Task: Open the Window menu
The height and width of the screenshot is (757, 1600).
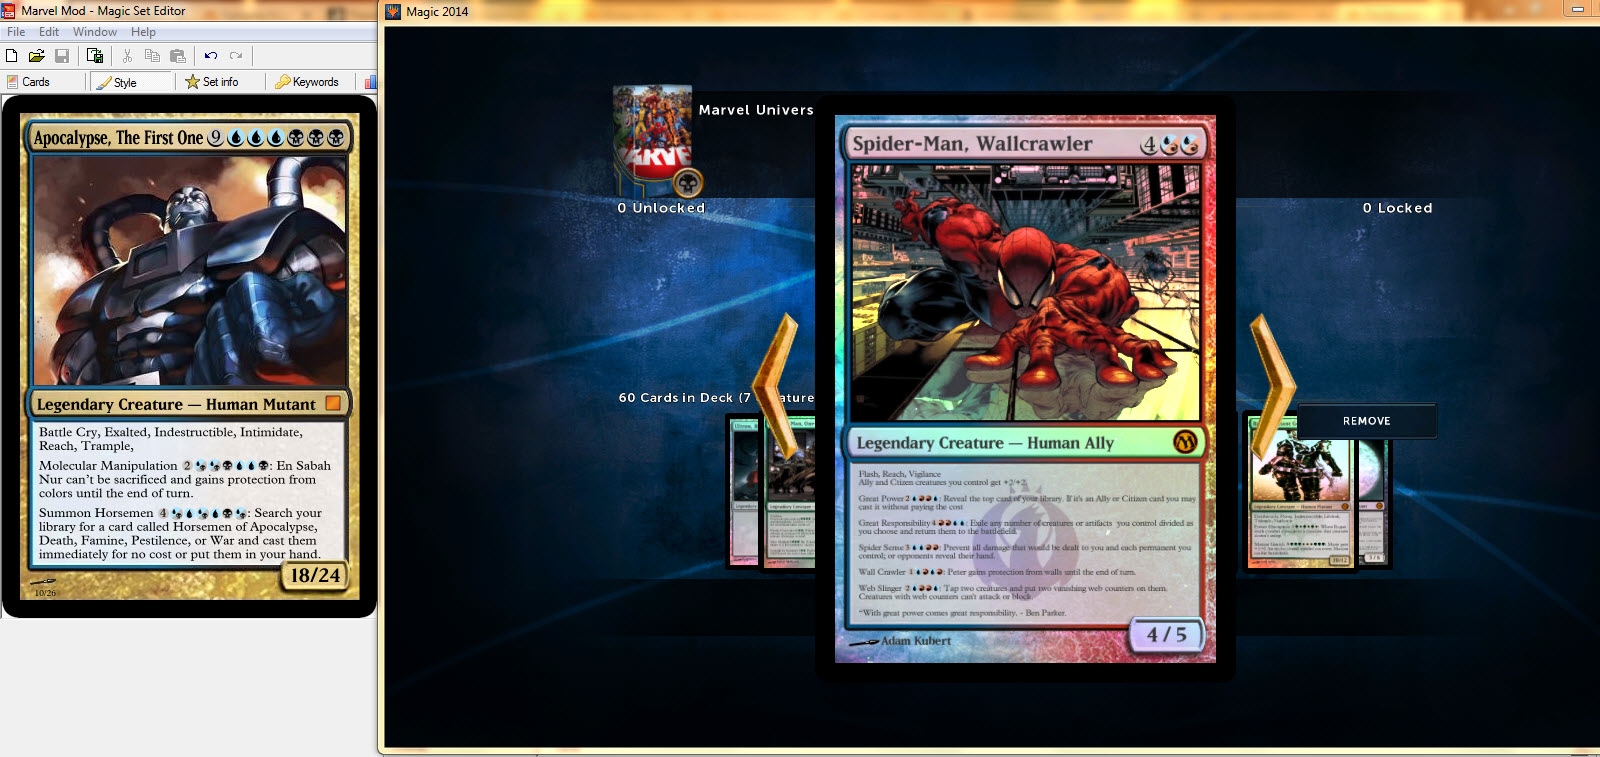Action: tap(95, 32)
